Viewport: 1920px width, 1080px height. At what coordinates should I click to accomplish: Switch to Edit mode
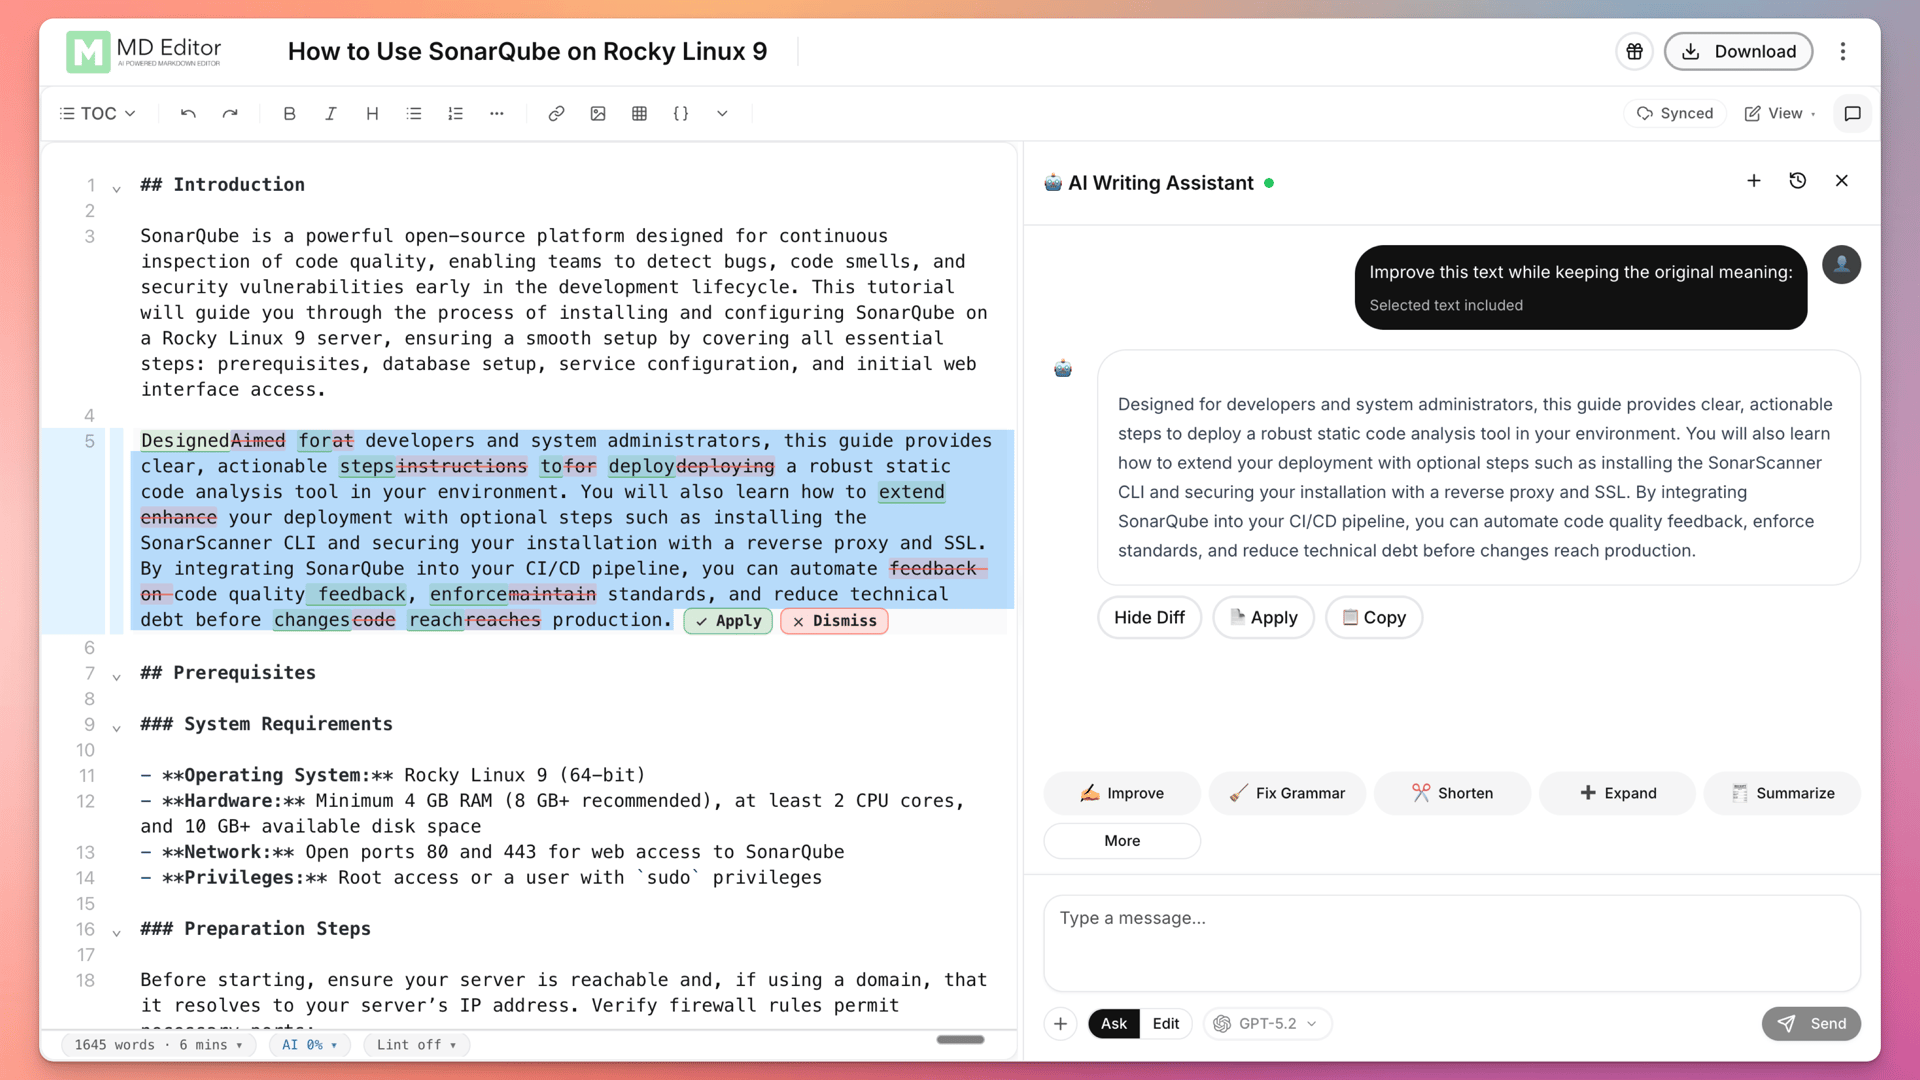pyautogui.click(x=1166, y=1024)
